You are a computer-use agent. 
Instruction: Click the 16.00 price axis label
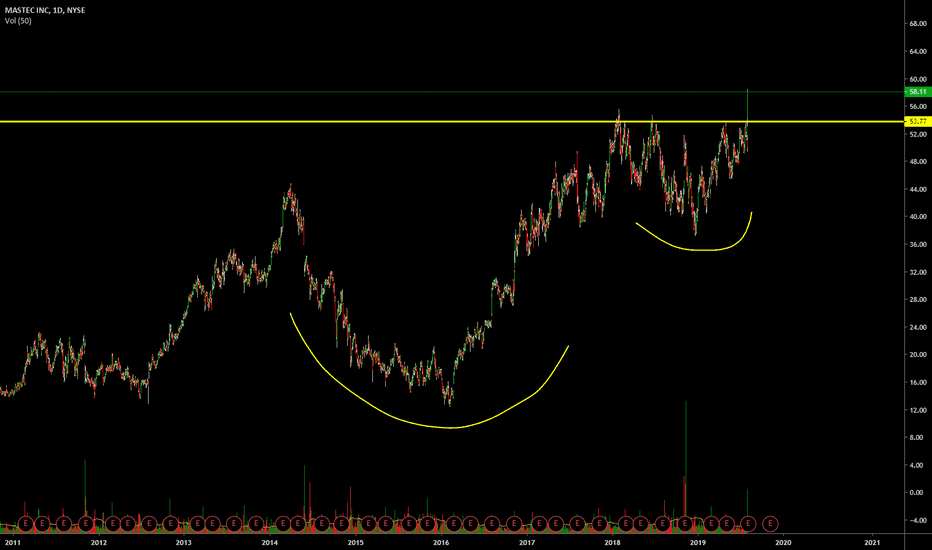tap(917, 382)
